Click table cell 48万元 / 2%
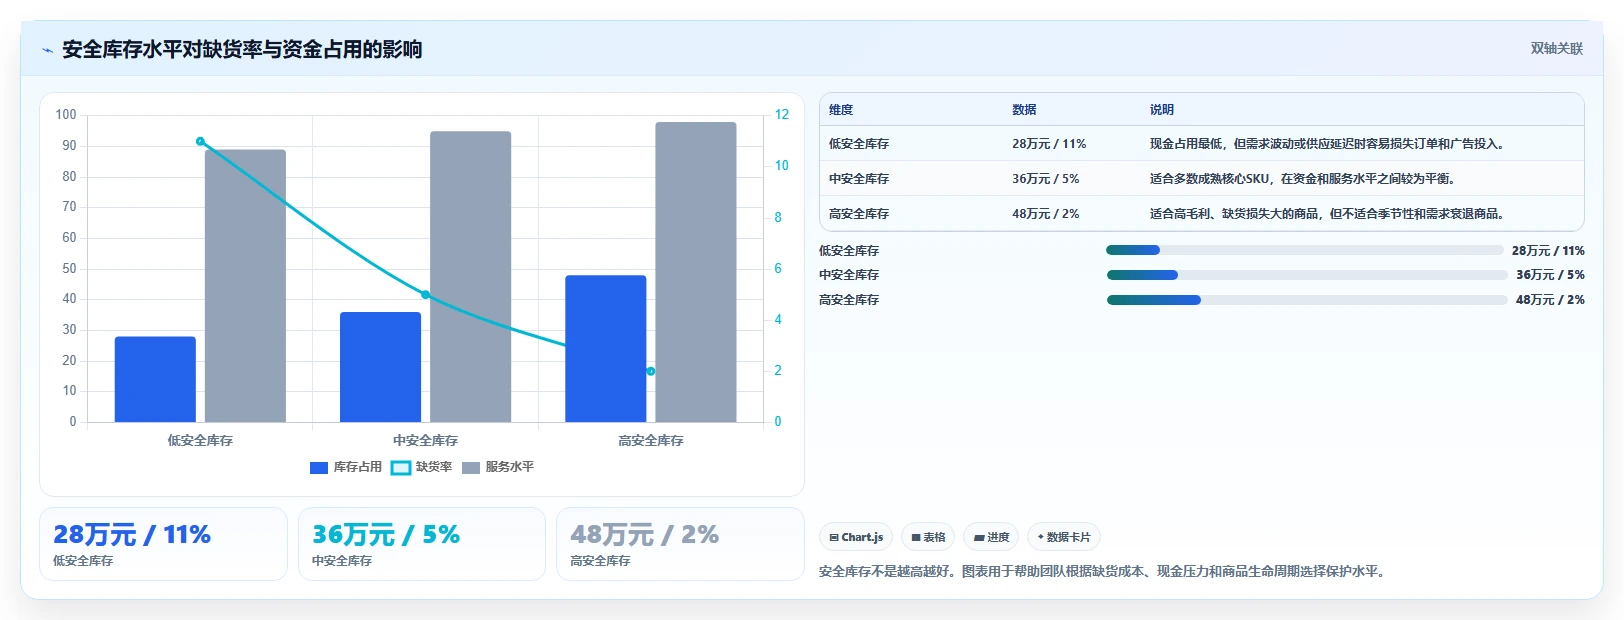This screenshot has height=620, width=1624. click(x=1046, y=214)
